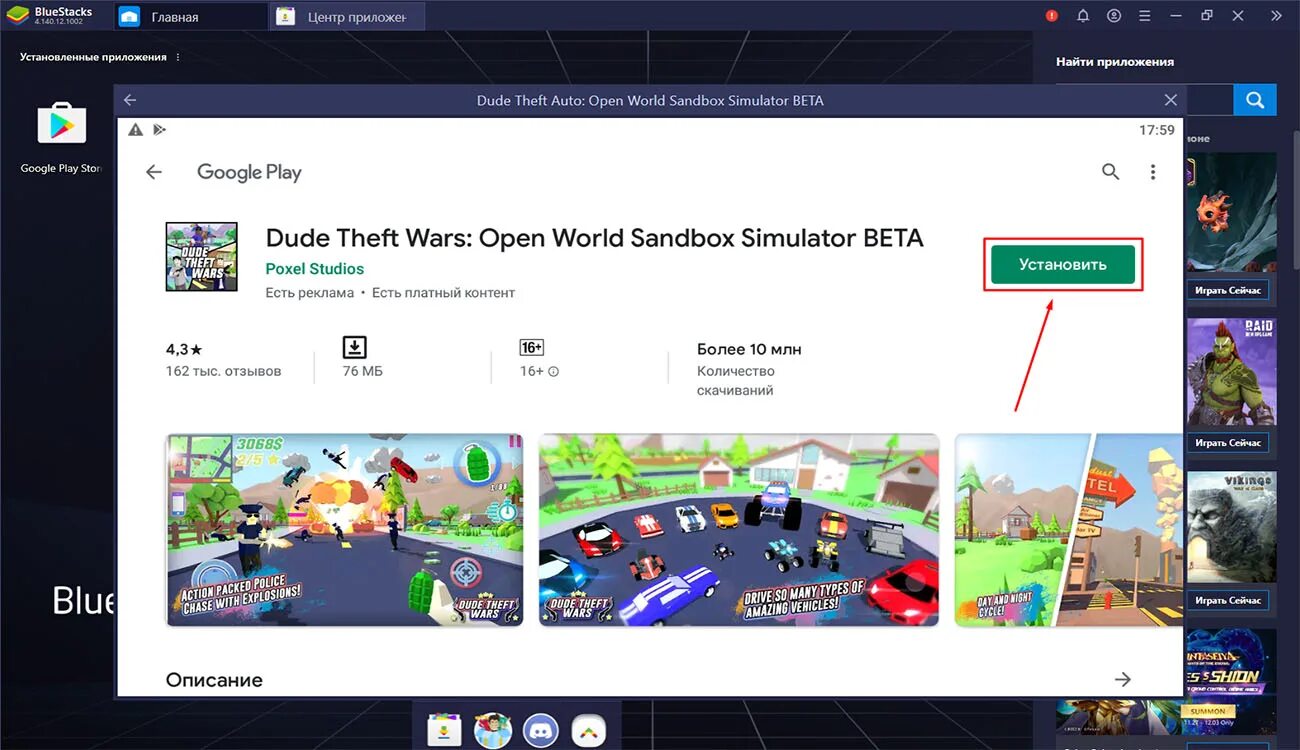
Task: Click '162 тыс. отзывов' reviews count
Action: (223, 371)
